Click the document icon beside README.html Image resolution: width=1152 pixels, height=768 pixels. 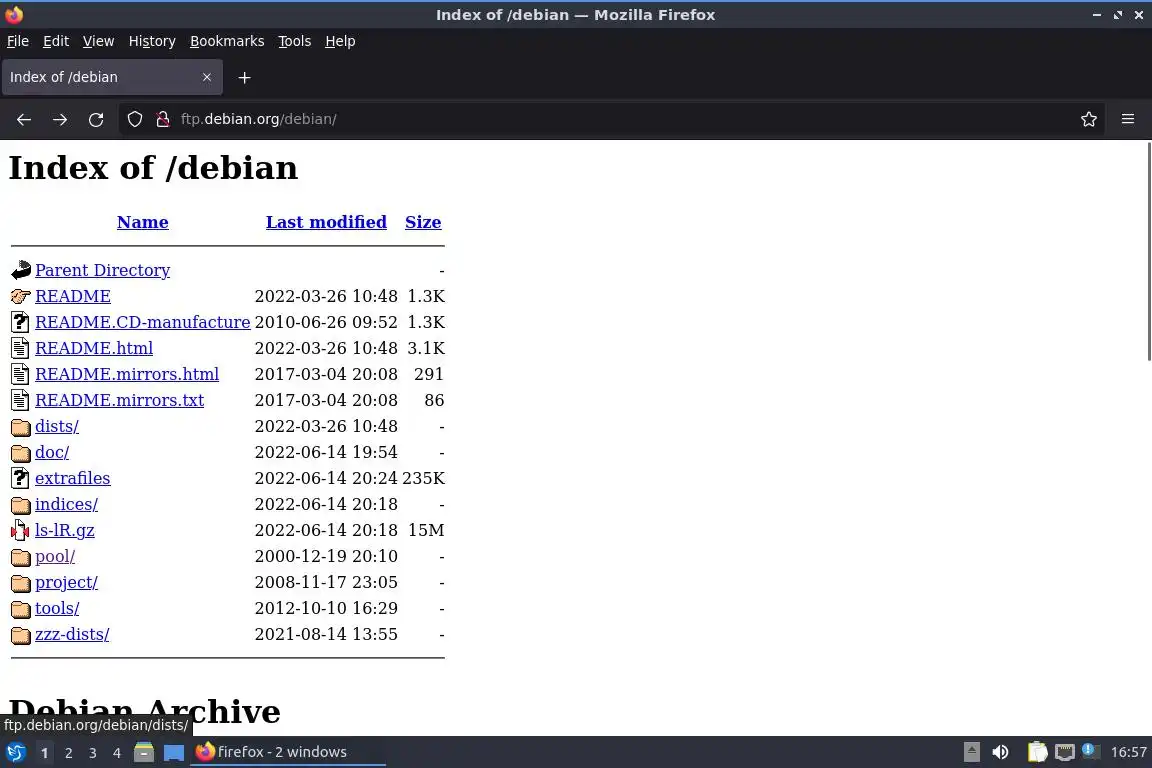tap(21, 348)
